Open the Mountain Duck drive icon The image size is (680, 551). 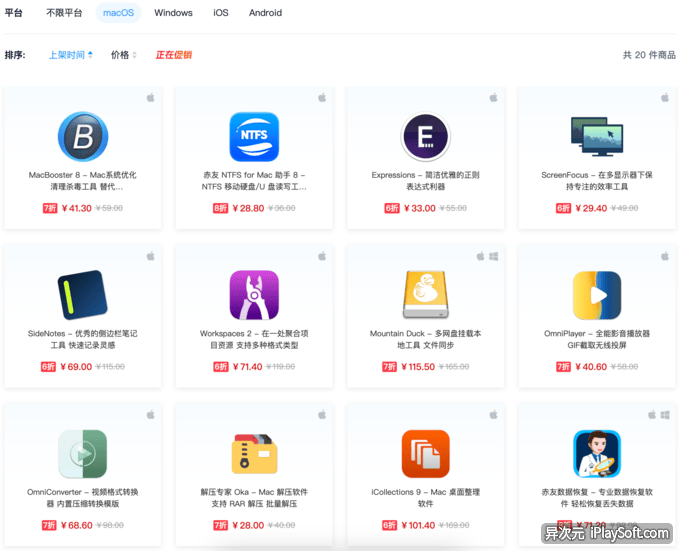425,295
